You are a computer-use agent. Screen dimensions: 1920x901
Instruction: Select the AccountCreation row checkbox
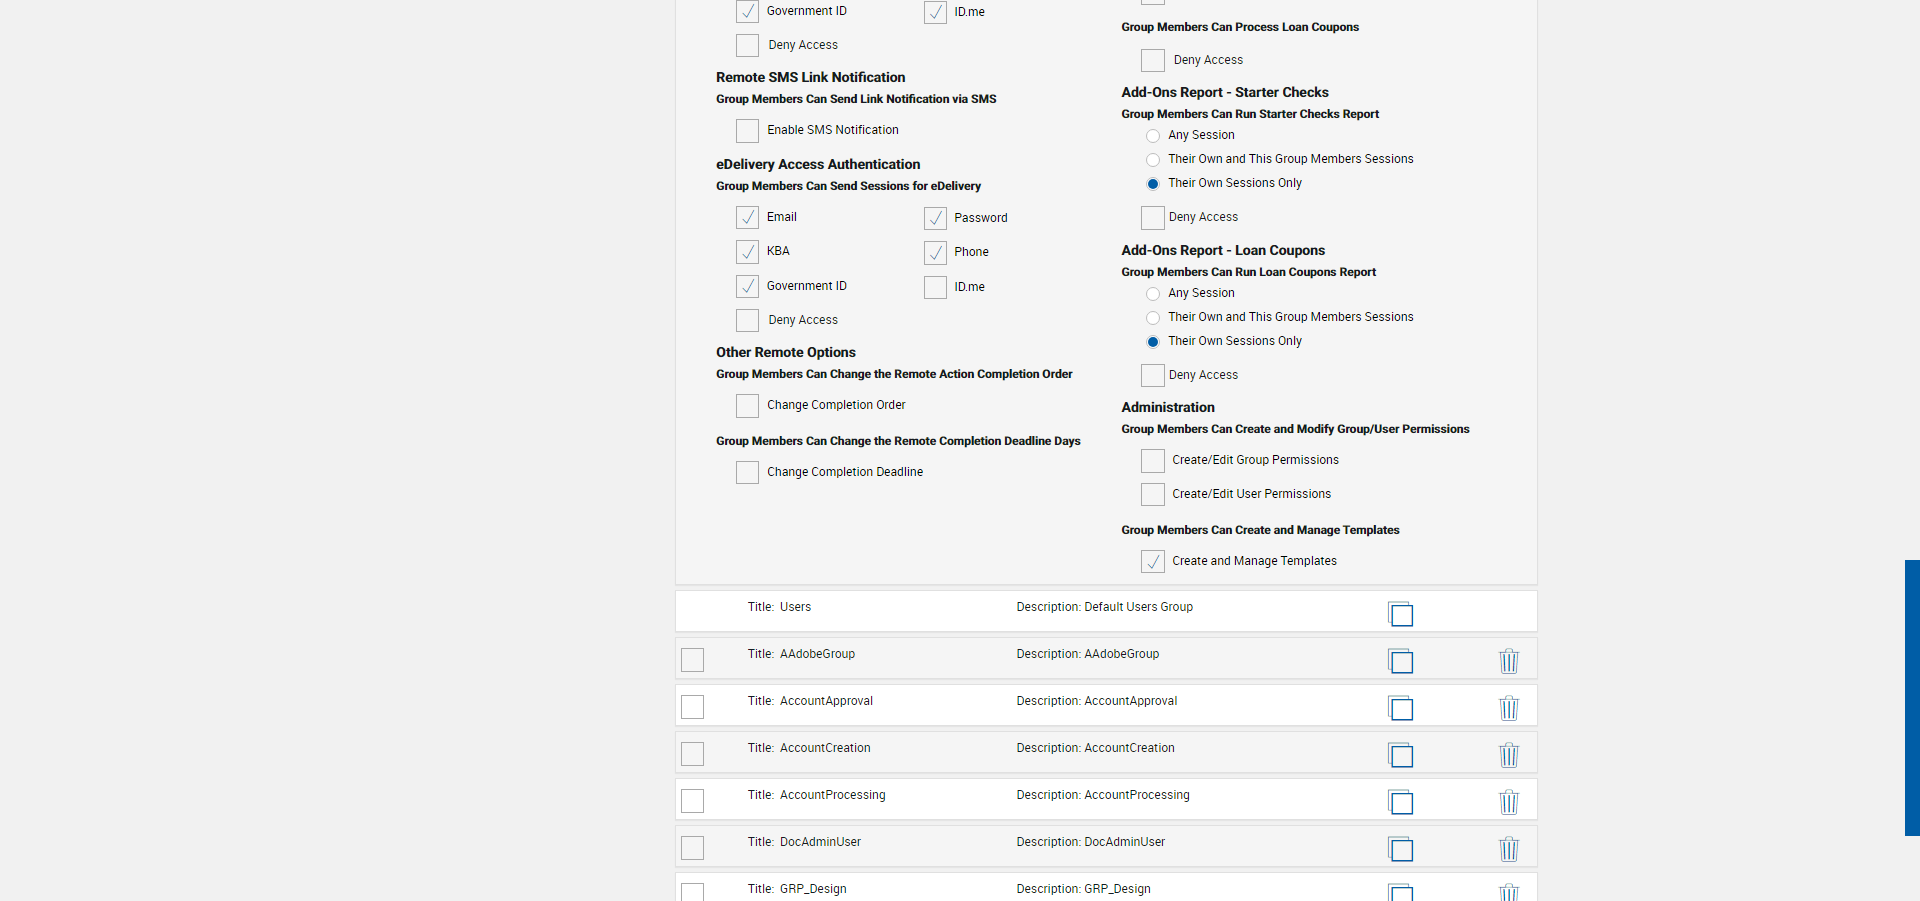692,754
